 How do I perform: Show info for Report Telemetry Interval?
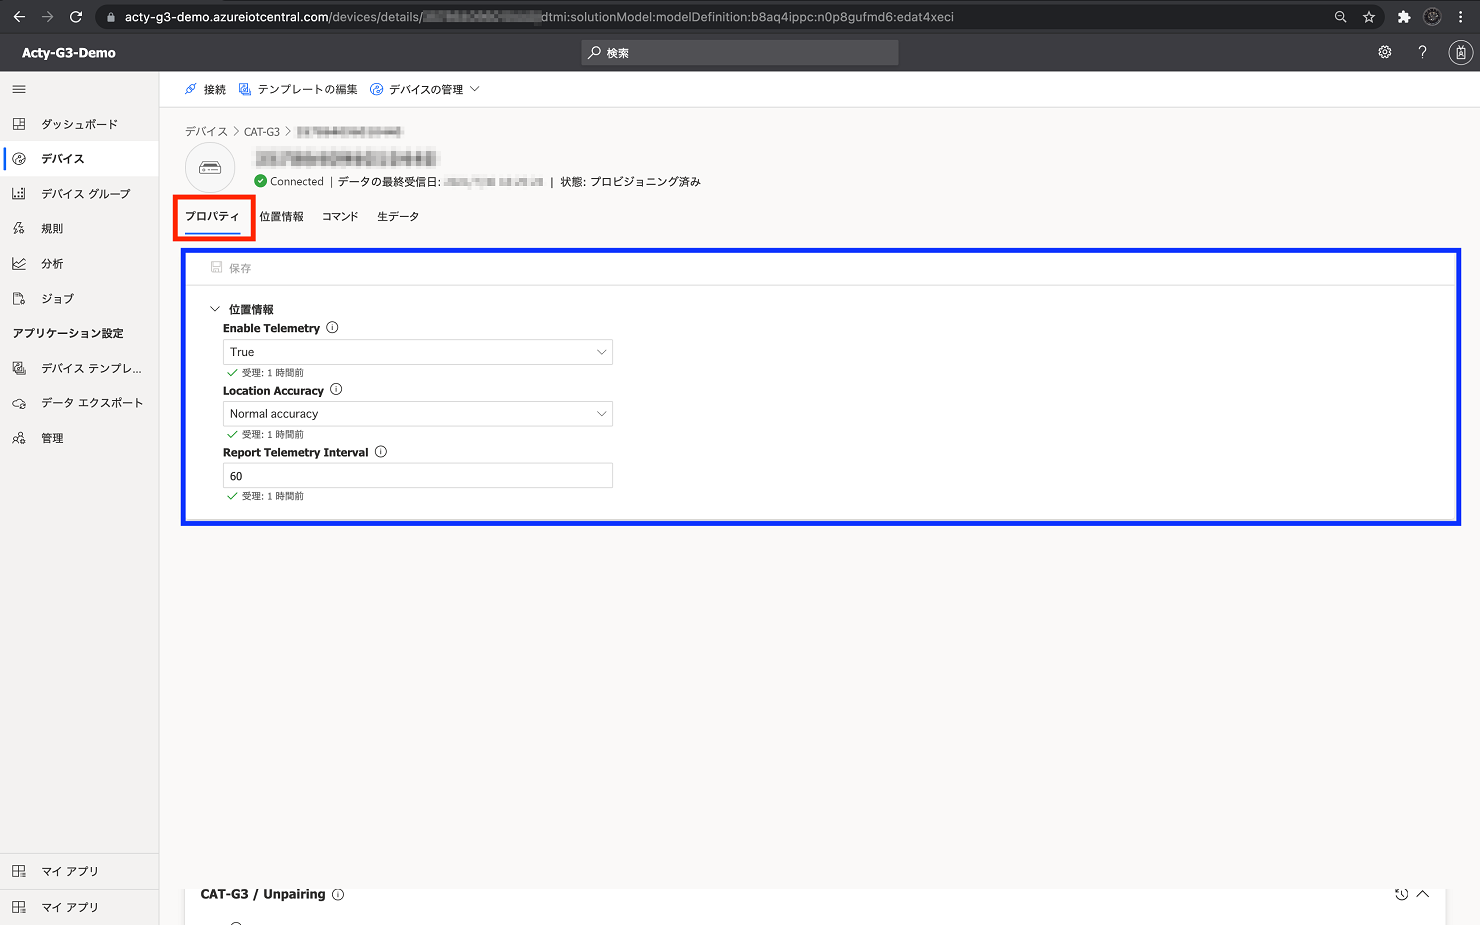pos(381,452)
